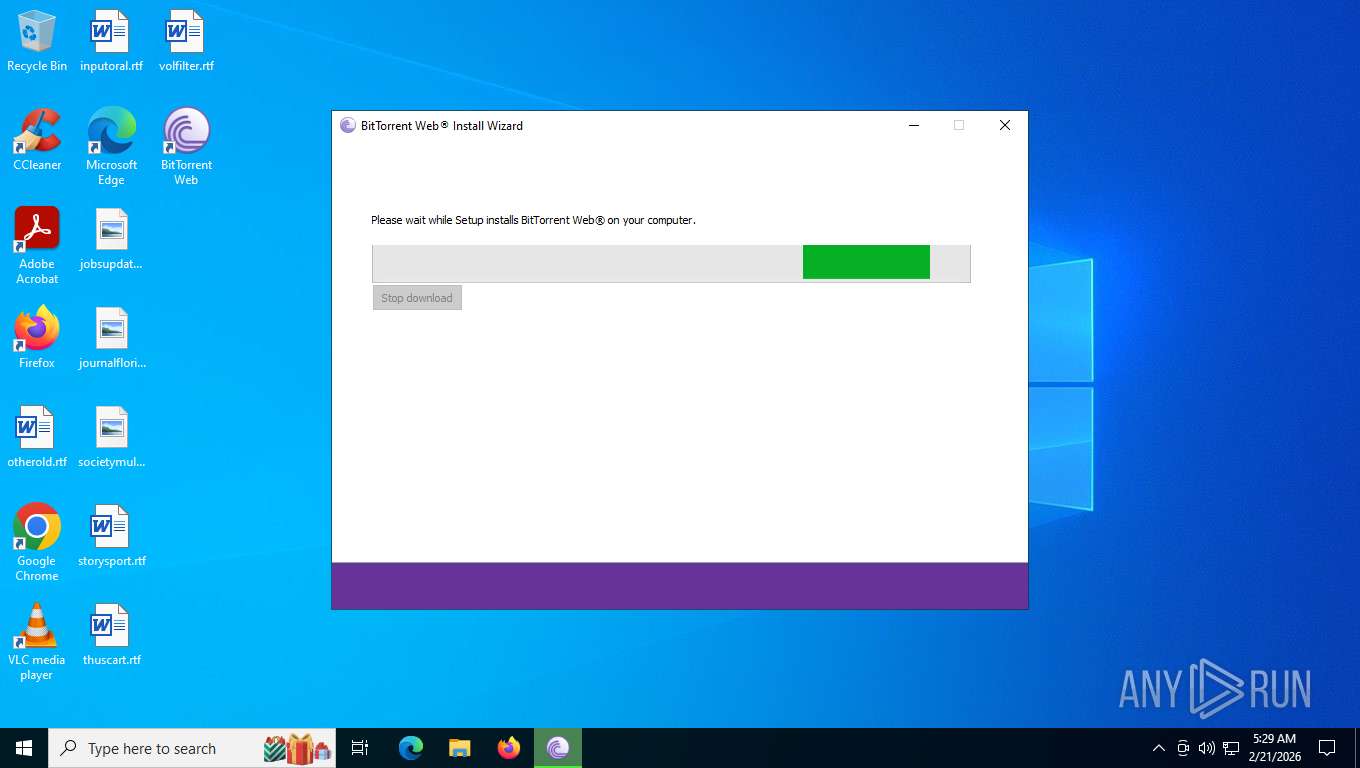Click the BitTorrent Web Install Wizard title icon
Image resolution: width=1360 pixels, height=768 pixels.
pos(348,126)
